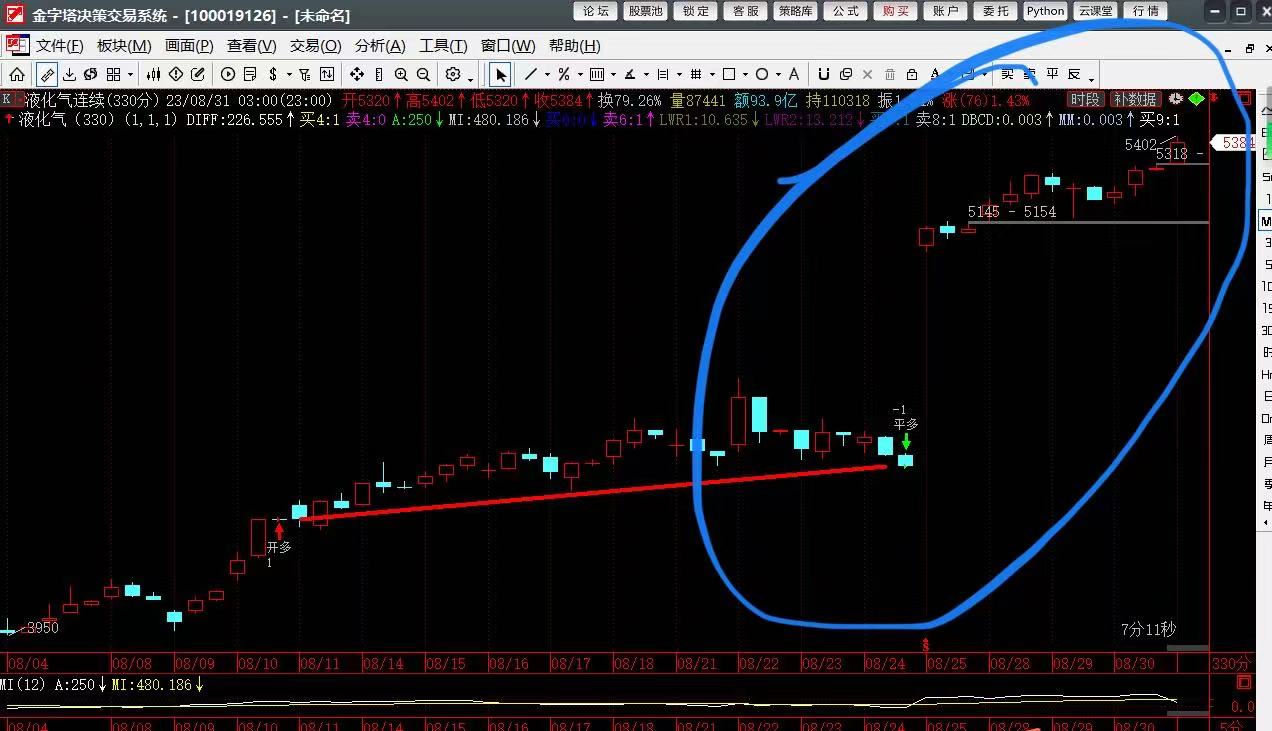Toggle the padlock lock-drawings icon
This screenshot has width=1272, height=731.
(911, 74)
